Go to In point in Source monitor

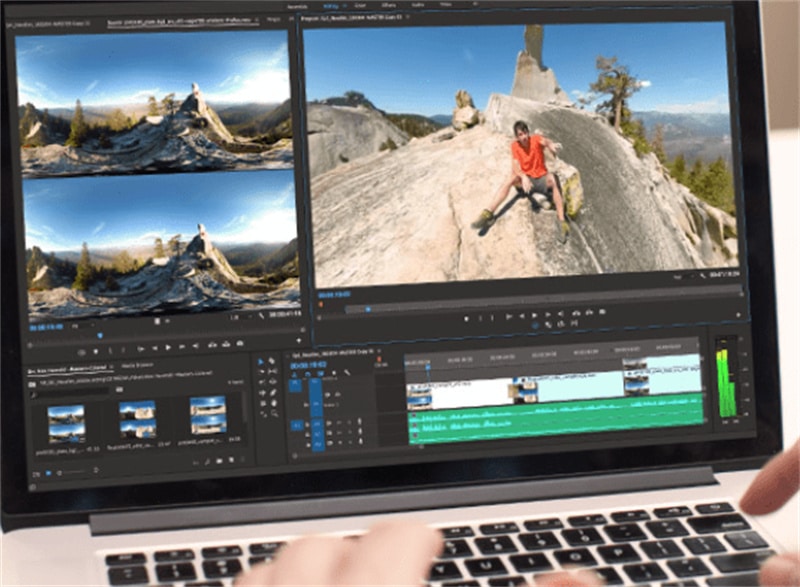141,349
